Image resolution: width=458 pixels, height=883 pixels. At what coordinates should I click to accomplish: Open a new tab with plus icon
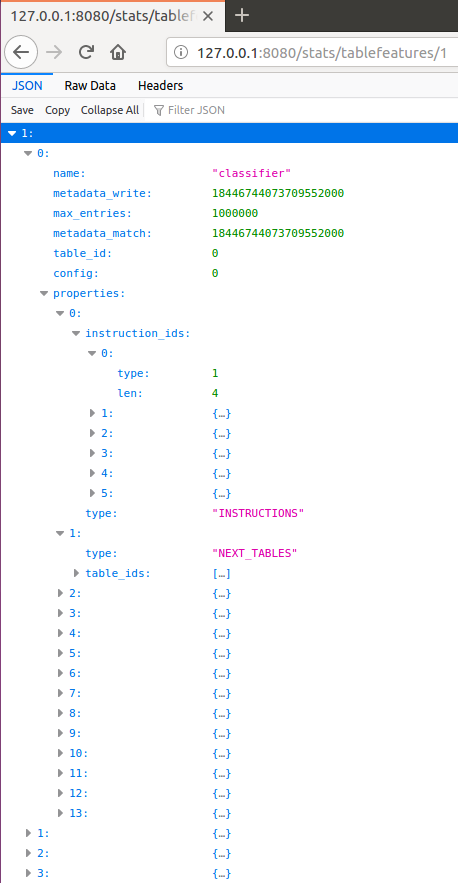[241, 16]
